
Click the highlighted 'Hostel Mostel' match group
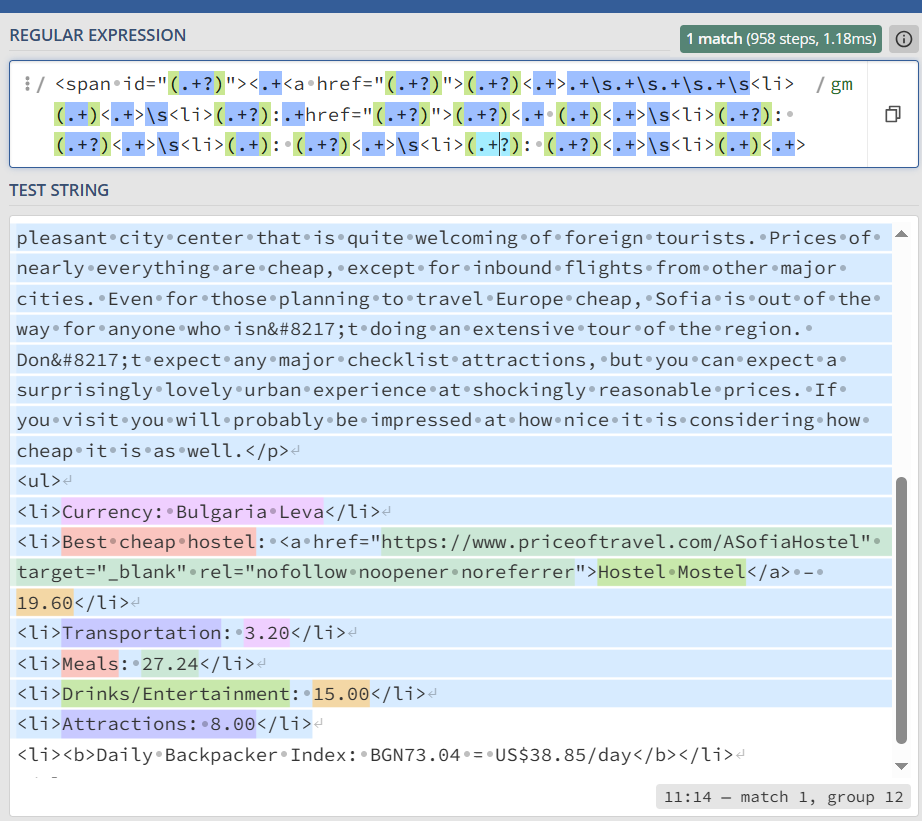671,572
